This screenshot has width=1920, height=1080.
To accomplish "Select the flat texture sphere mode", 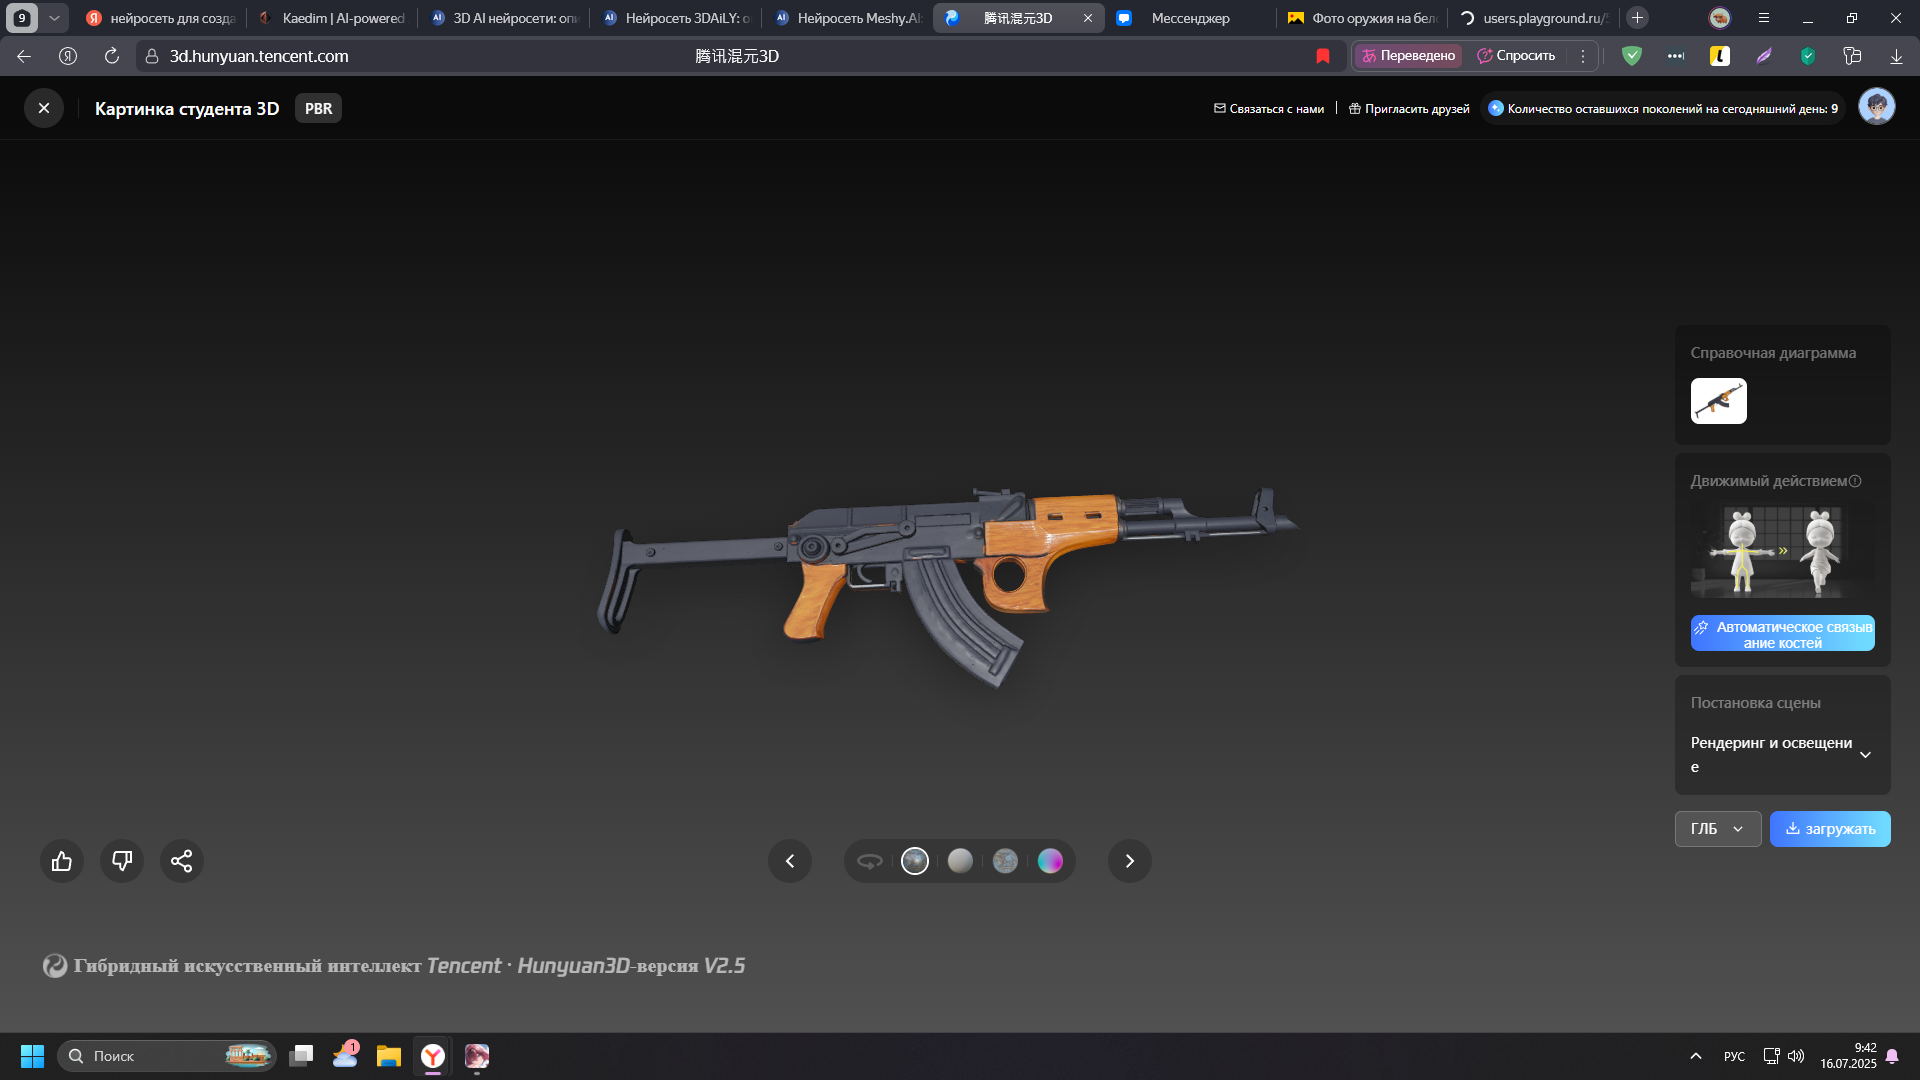I will [1005, 861].
